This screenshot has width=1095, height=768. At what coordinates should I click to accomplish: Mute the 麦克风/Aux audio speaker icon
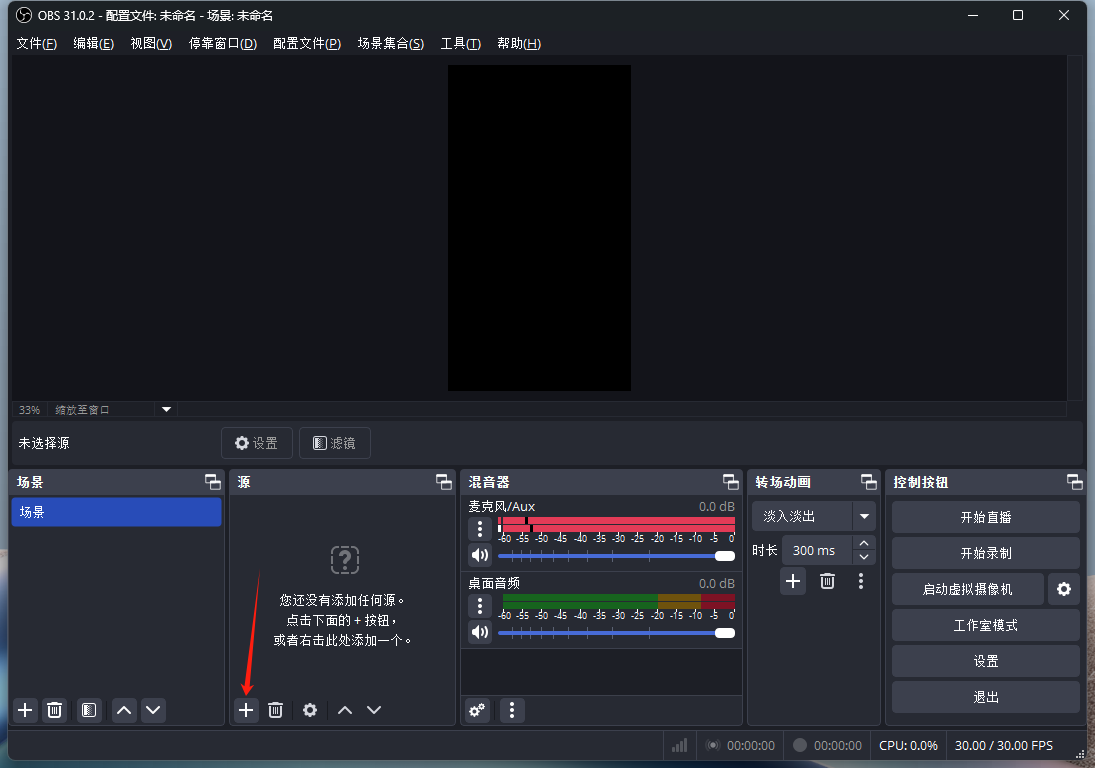click(x=480, y=555)
